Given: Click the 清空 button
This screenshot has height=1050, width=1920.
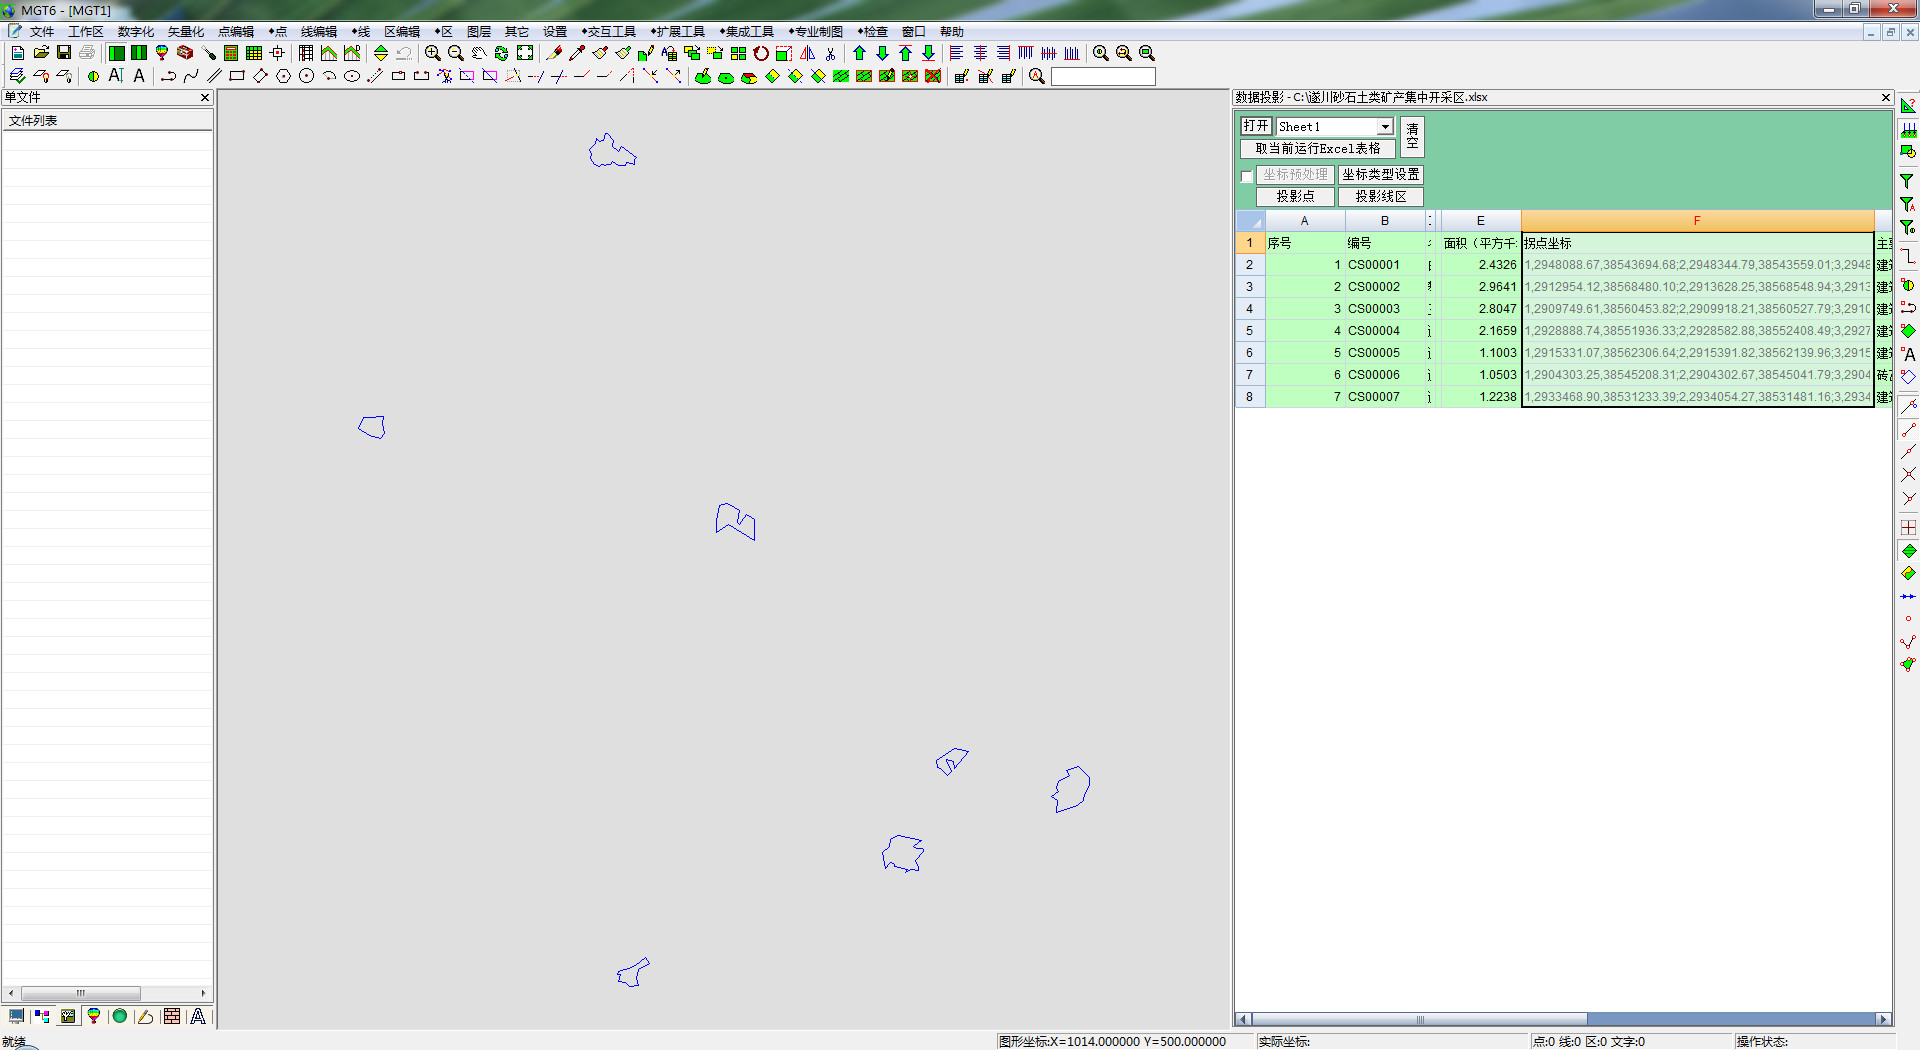Looking at the screenshot, I should click(1412, 137).
